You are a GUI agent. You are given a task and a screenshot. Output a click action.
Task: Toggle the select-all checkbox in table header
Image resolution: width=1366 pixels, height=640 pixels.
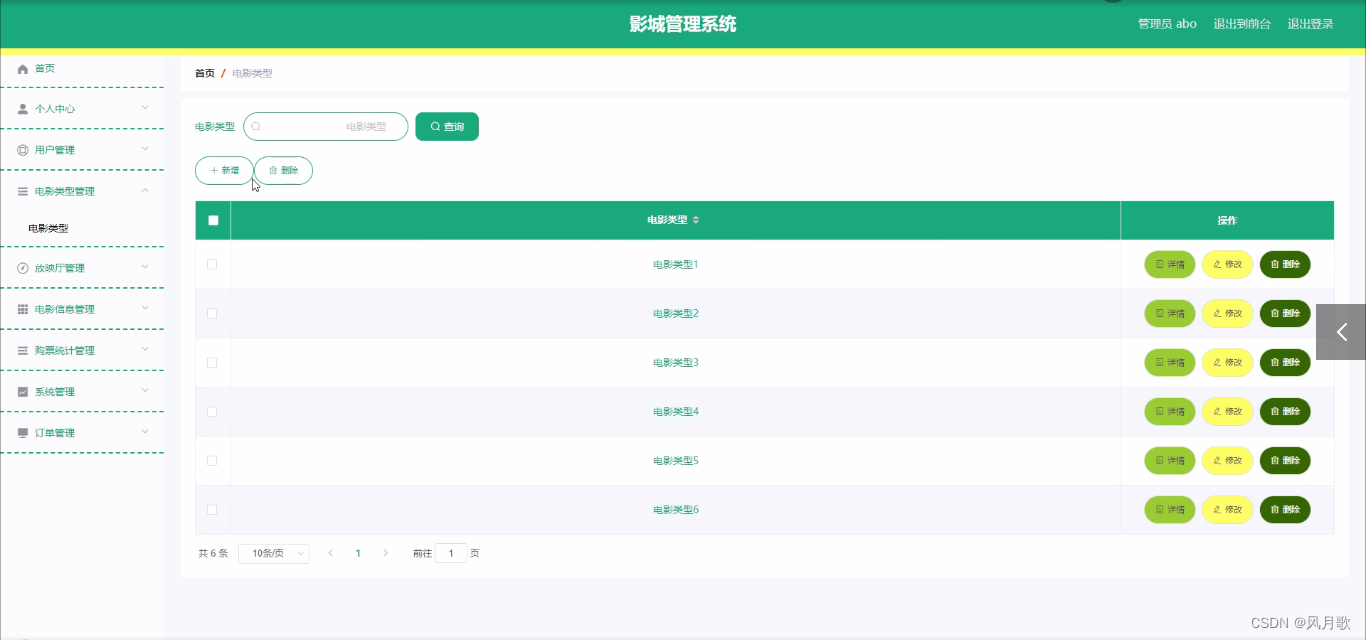(x=213, y=220)
